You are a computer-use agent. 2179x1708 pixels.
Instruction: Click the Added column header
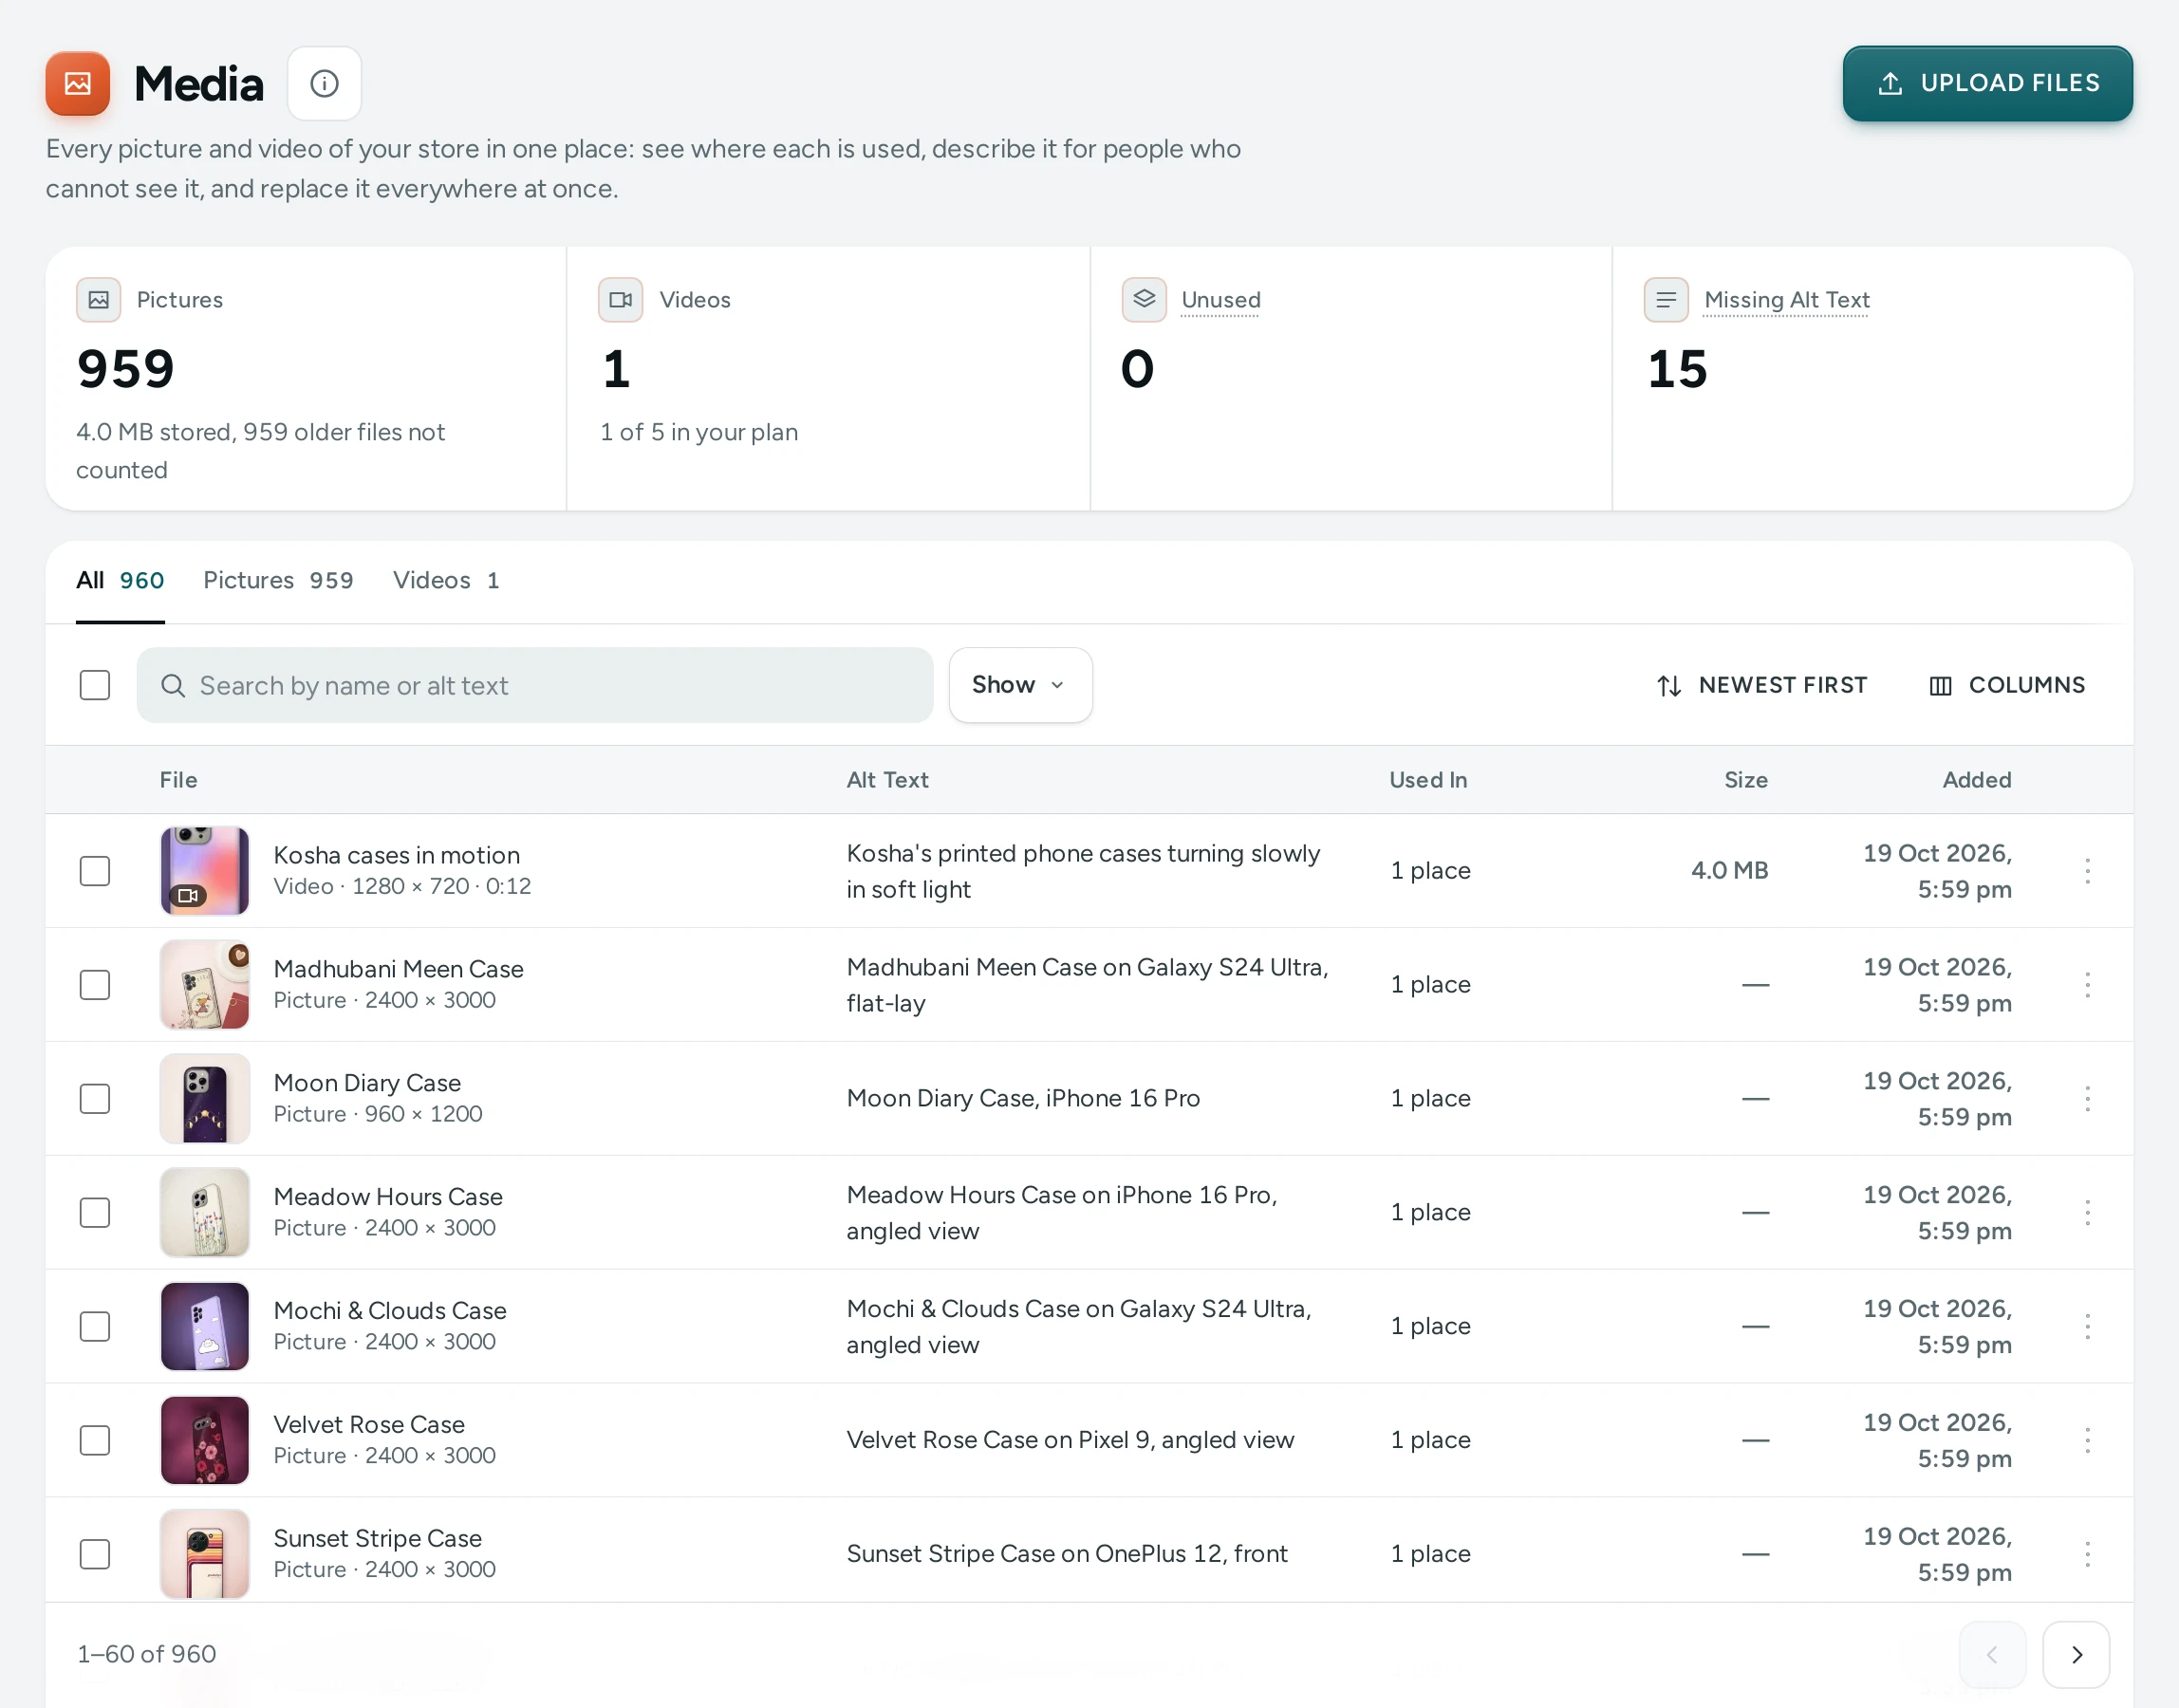click(1976, 780)
